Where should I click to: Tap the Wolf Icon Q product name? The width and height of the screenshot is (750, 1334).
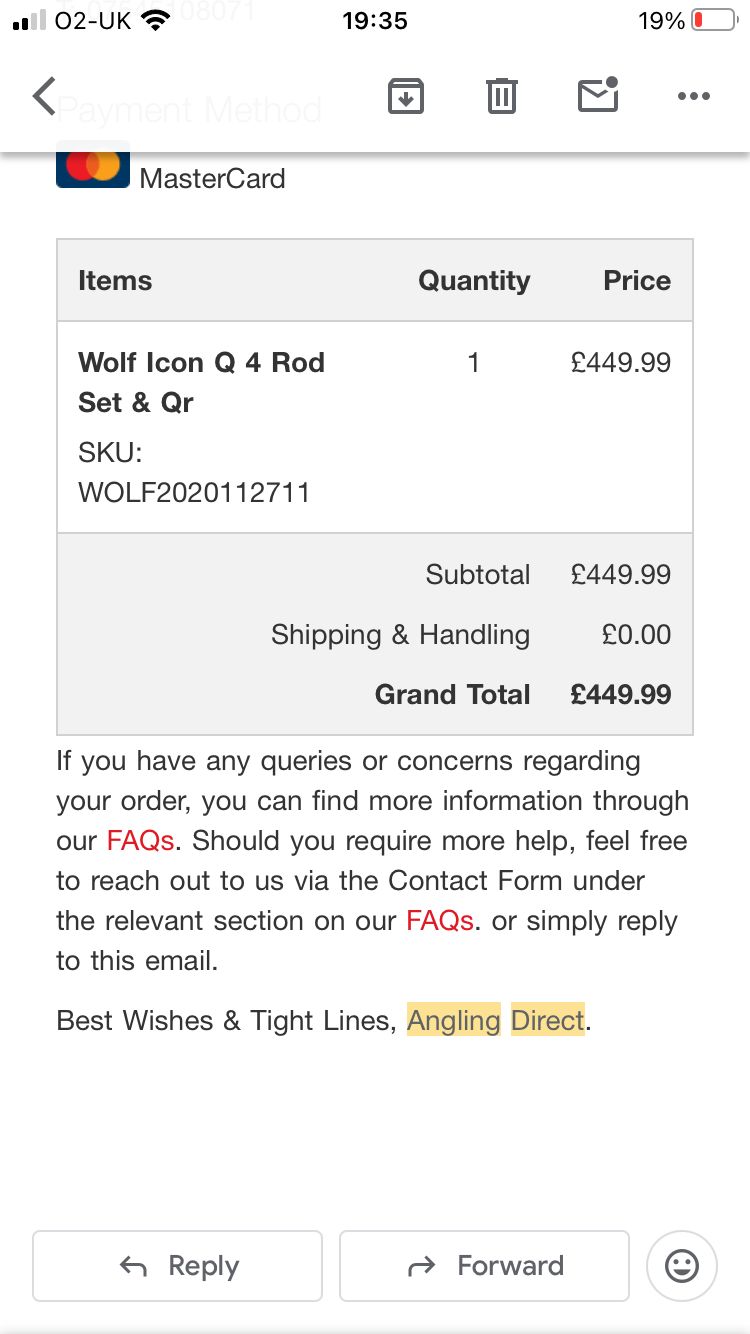201,382
